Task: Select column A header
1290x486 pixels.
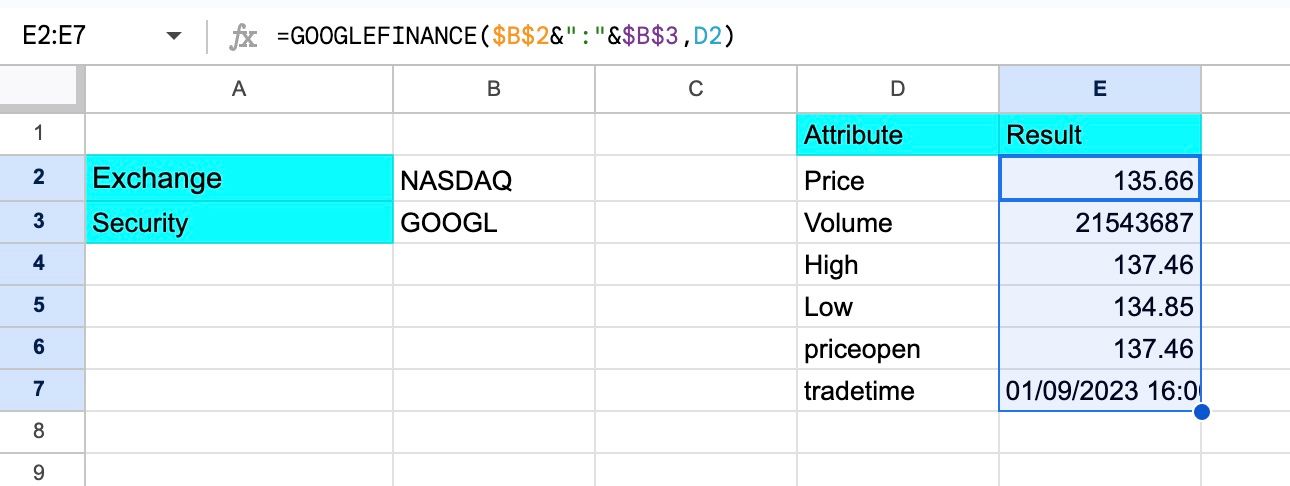Action: pyautogui.click(x=239, y=89)
